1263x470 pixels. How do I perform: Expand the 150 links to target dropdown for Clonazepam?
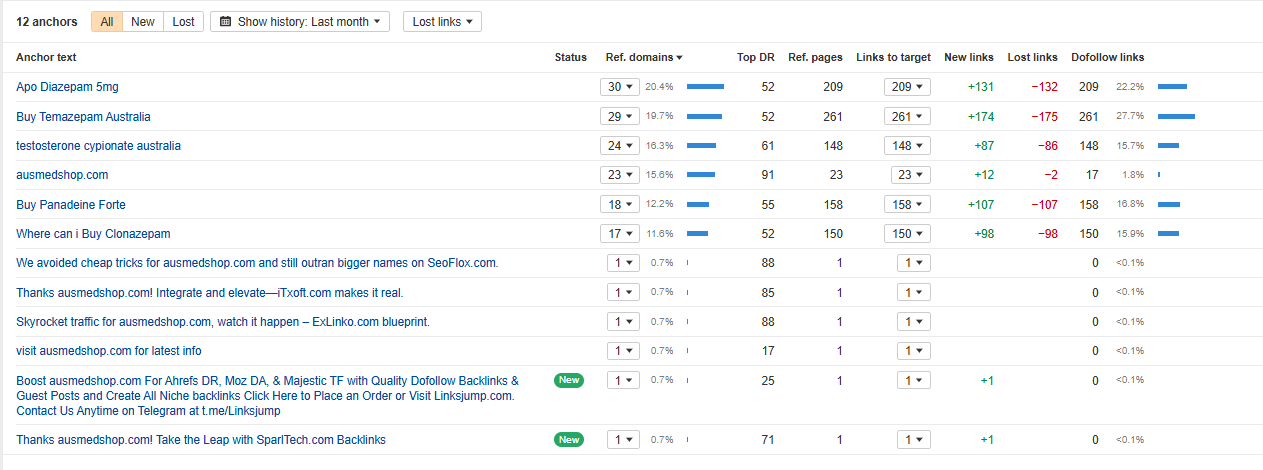pos(907,234)
